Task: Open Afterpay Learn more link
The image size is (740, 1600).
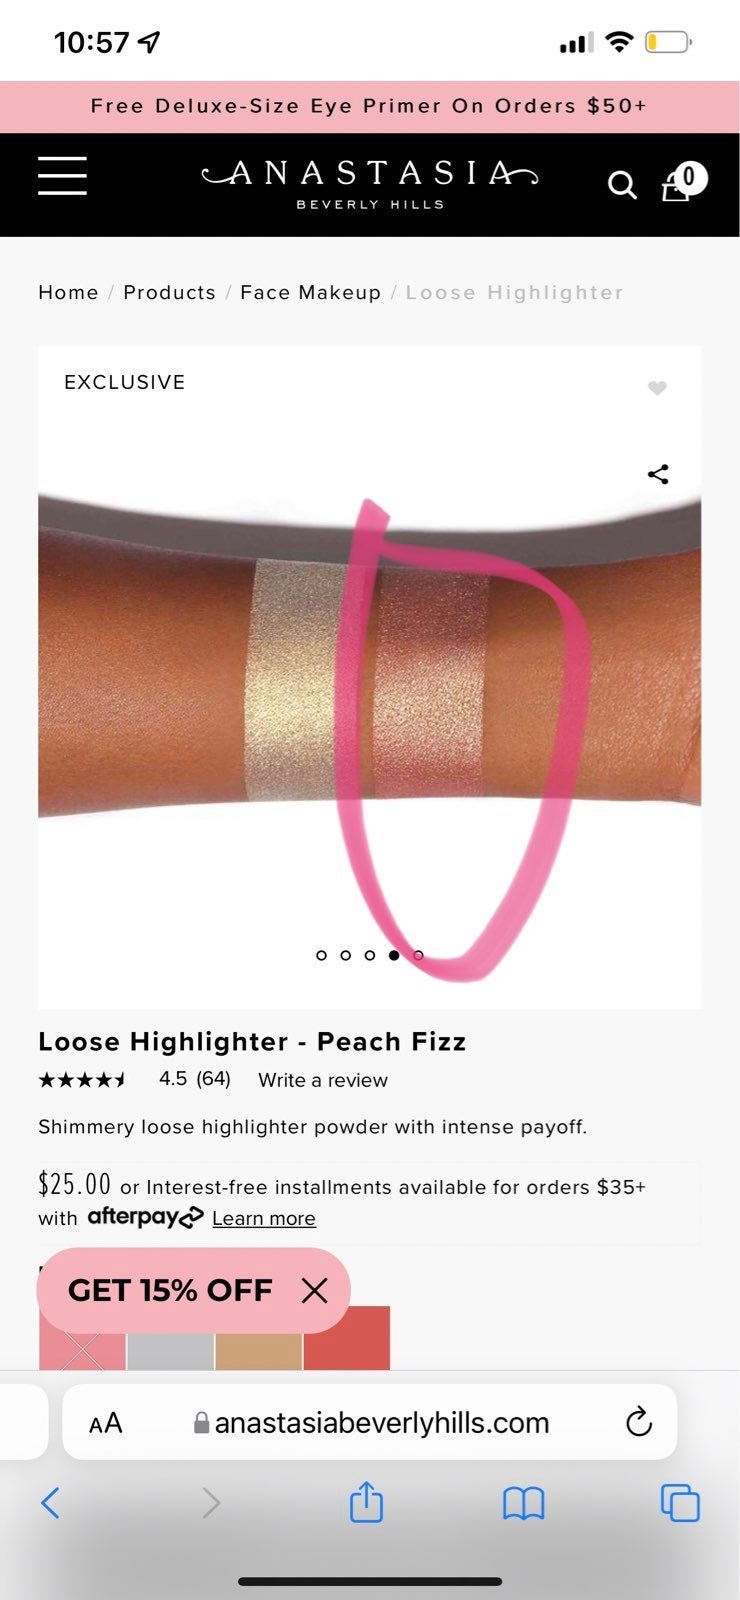Action: click(264, 1218)
